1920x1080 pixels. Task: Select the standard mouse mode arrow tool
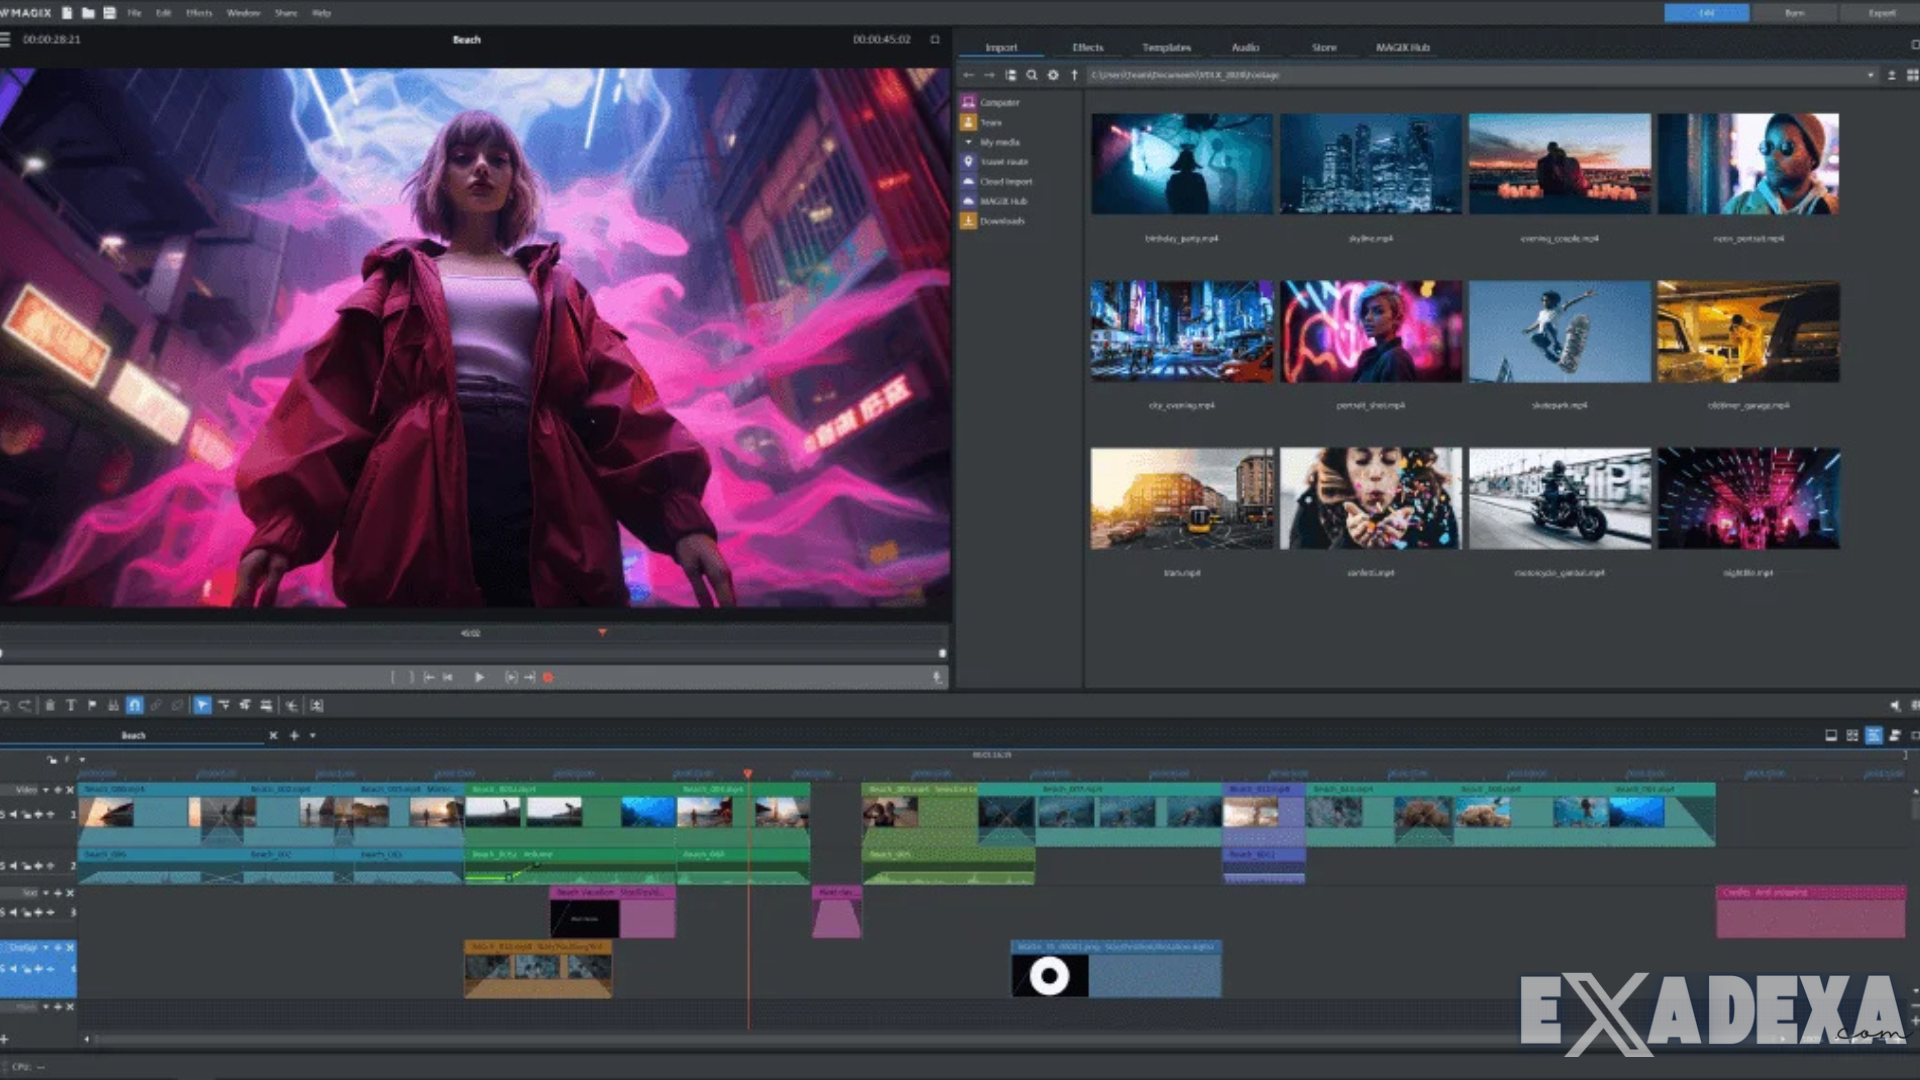(203, 705)
